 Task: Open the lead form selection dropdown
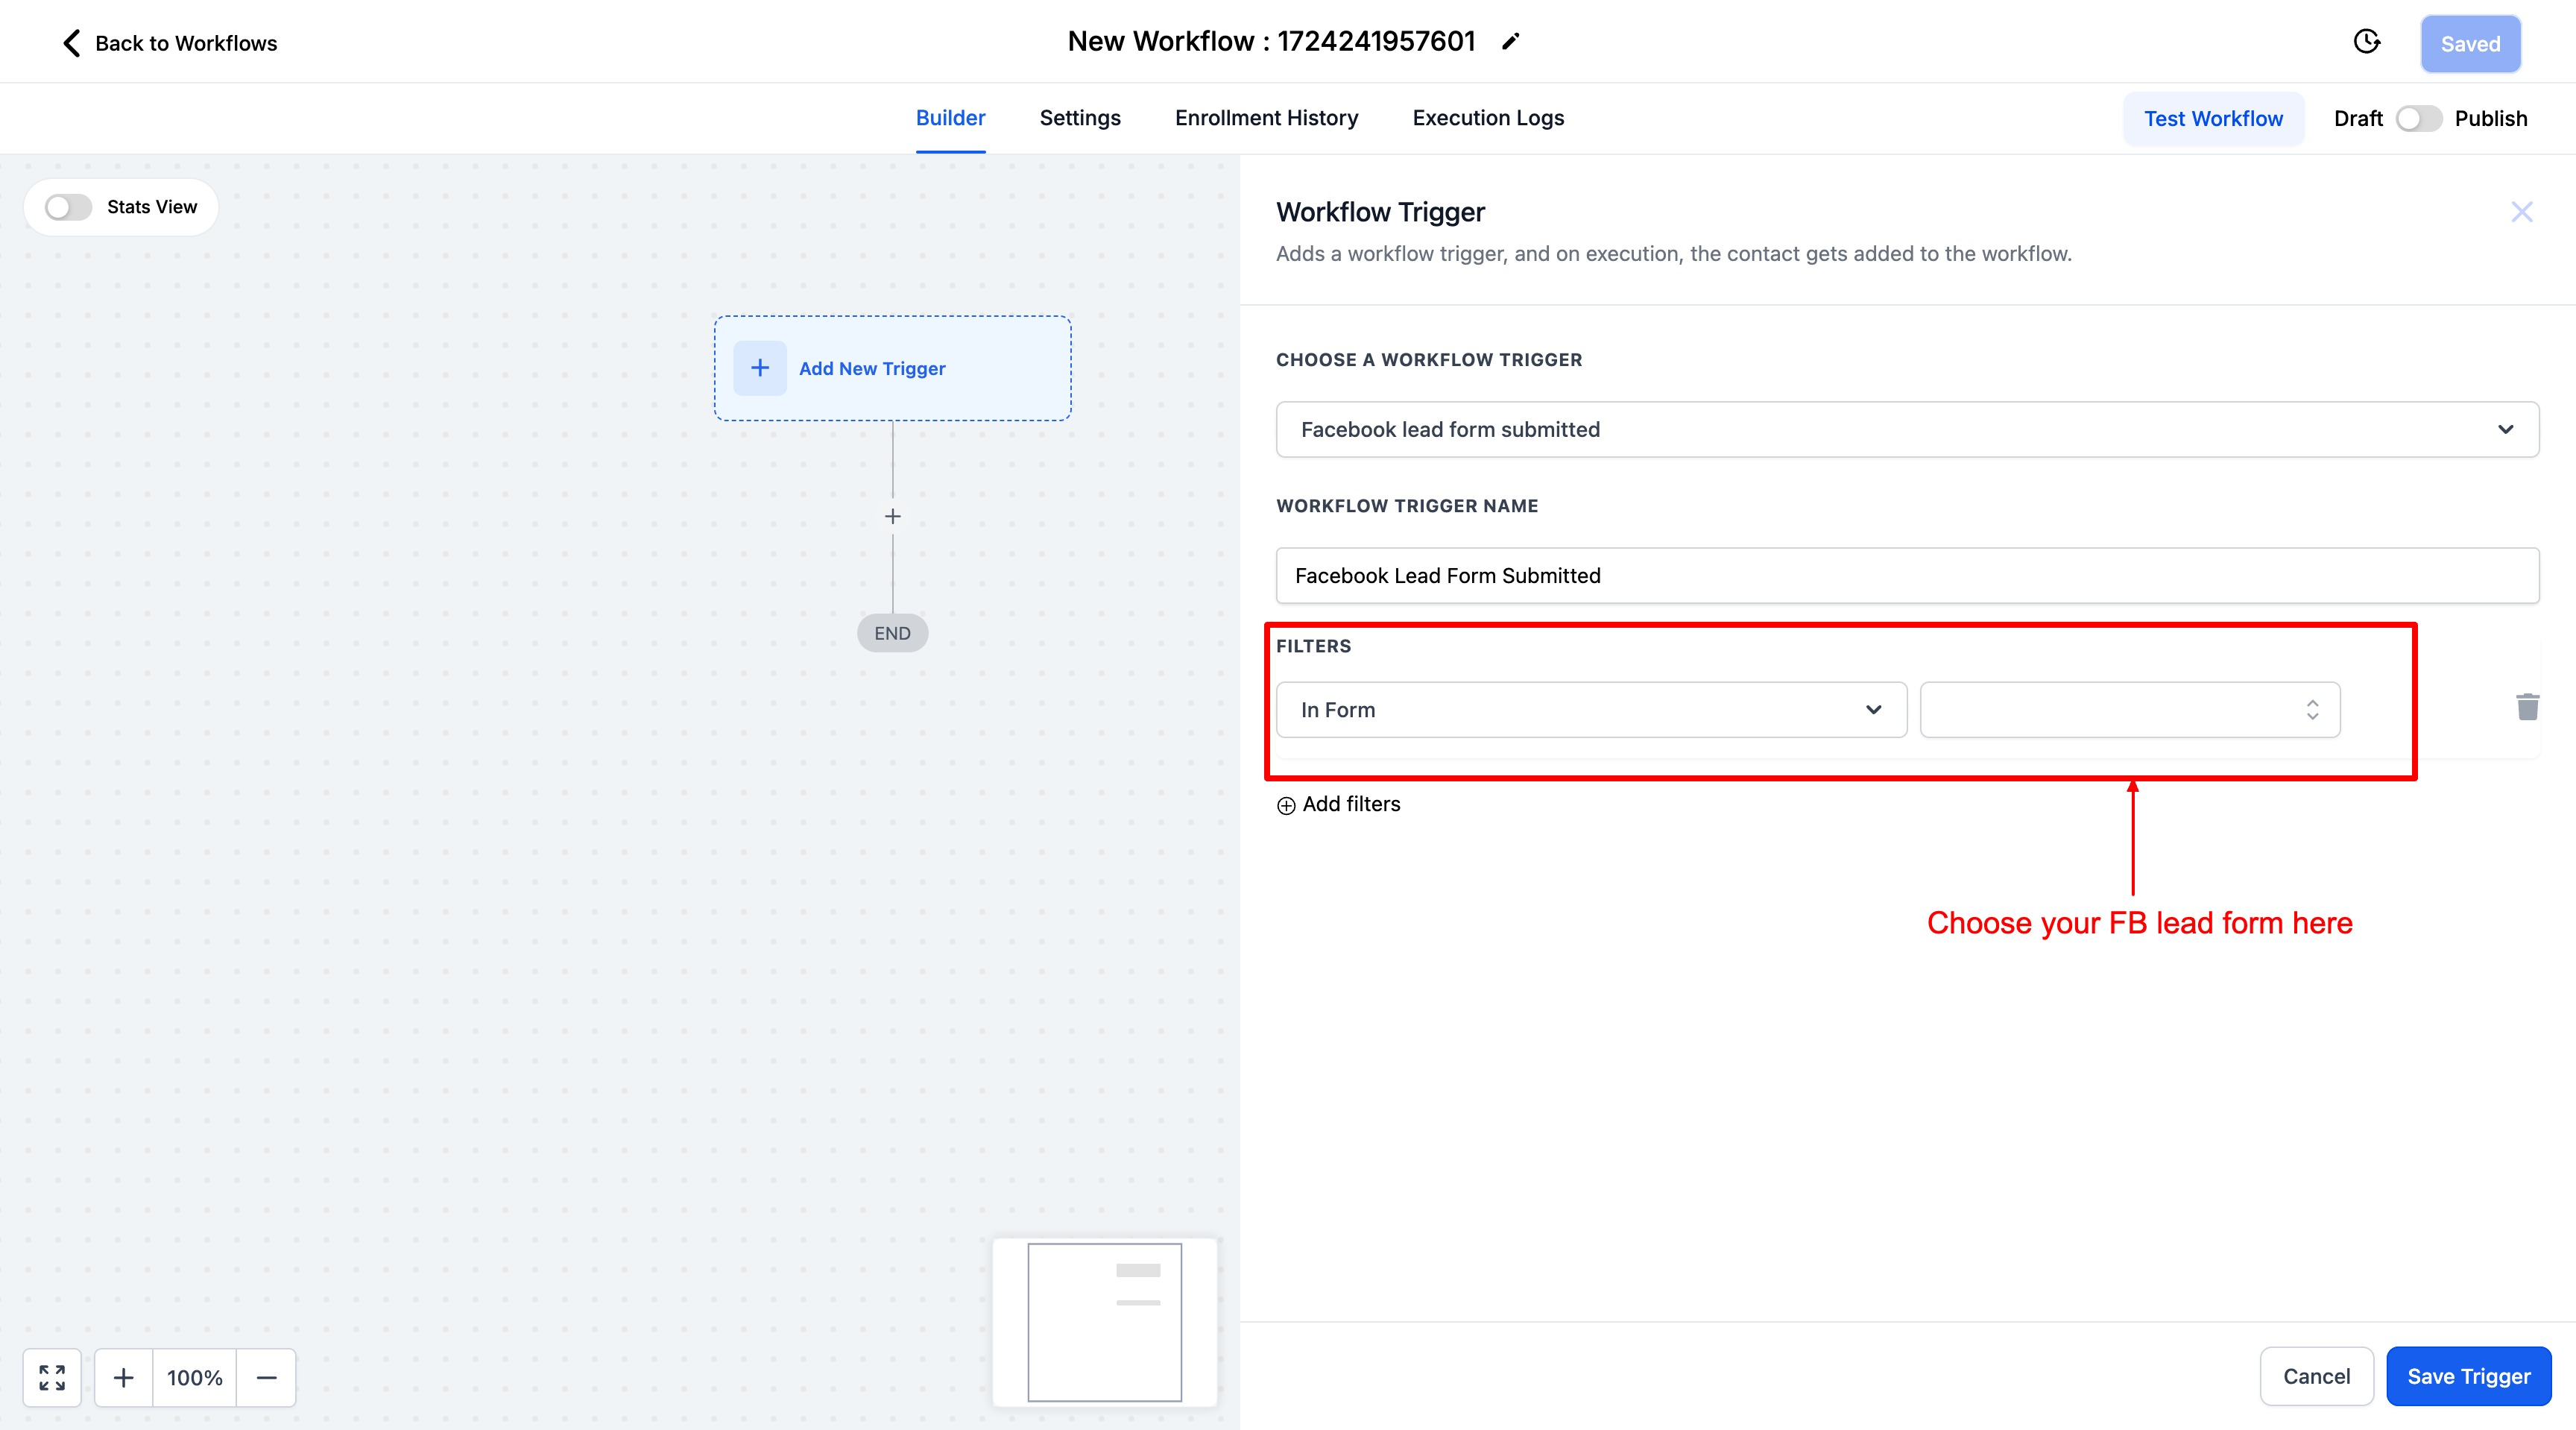click(2129, 710)
